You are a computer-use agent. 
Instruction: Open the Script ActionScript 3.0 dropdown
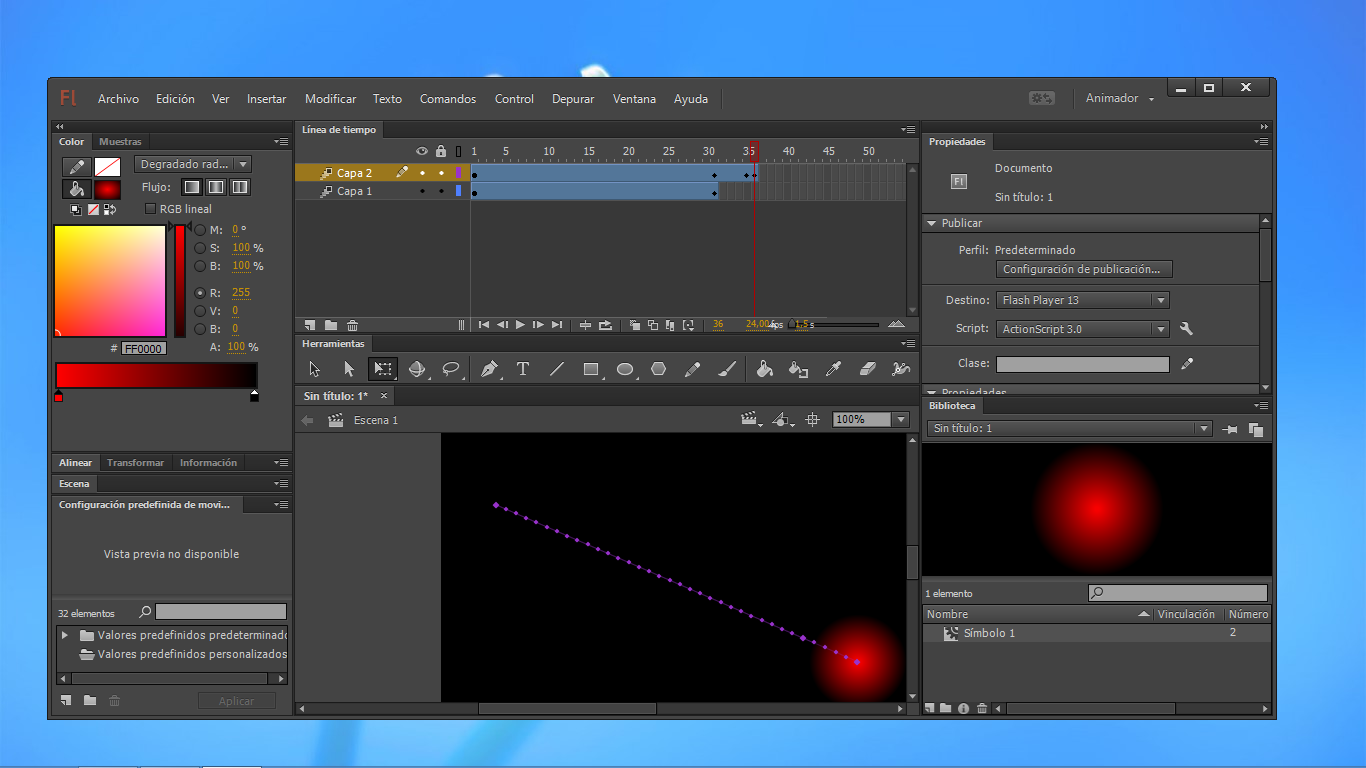tap(1081, 328)
